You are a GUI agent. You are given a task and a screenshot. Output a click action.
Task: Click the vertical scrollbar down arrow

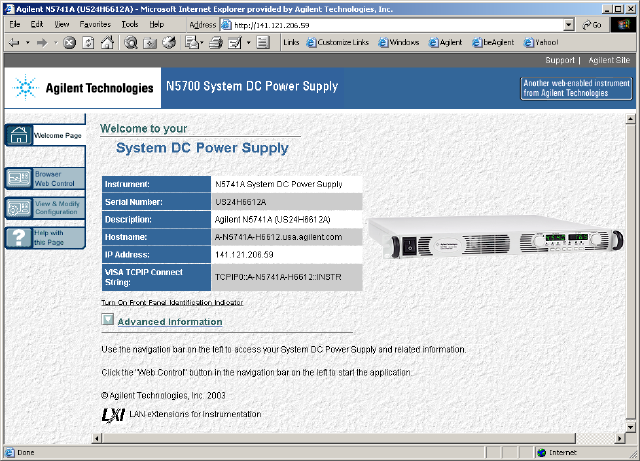630,428
